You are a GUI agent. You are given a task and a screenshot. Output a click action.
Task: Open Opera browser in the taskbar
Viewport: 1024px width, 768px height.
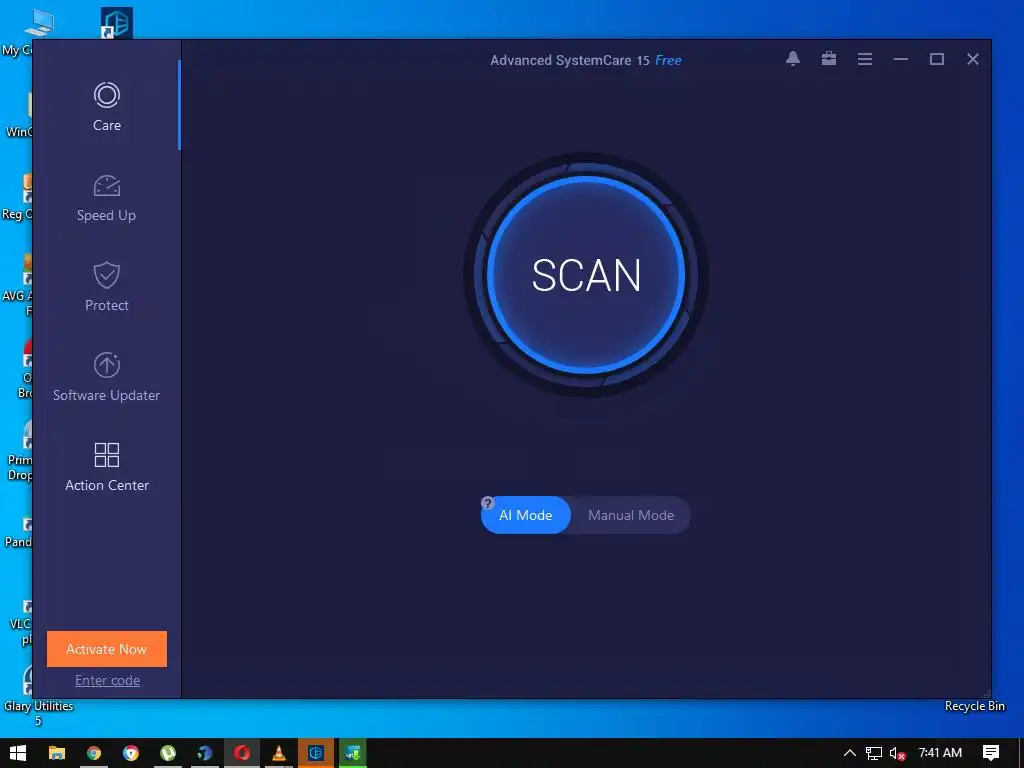click(x=242, y=753)
